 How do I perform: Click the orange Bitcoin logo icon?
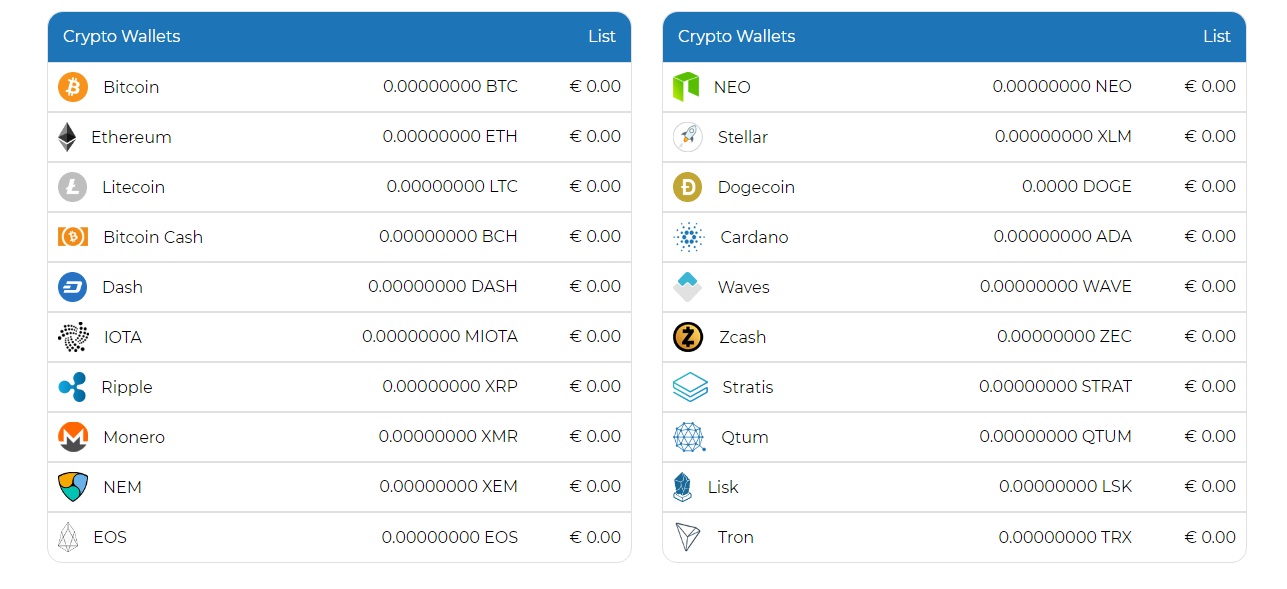pos(73,87)
